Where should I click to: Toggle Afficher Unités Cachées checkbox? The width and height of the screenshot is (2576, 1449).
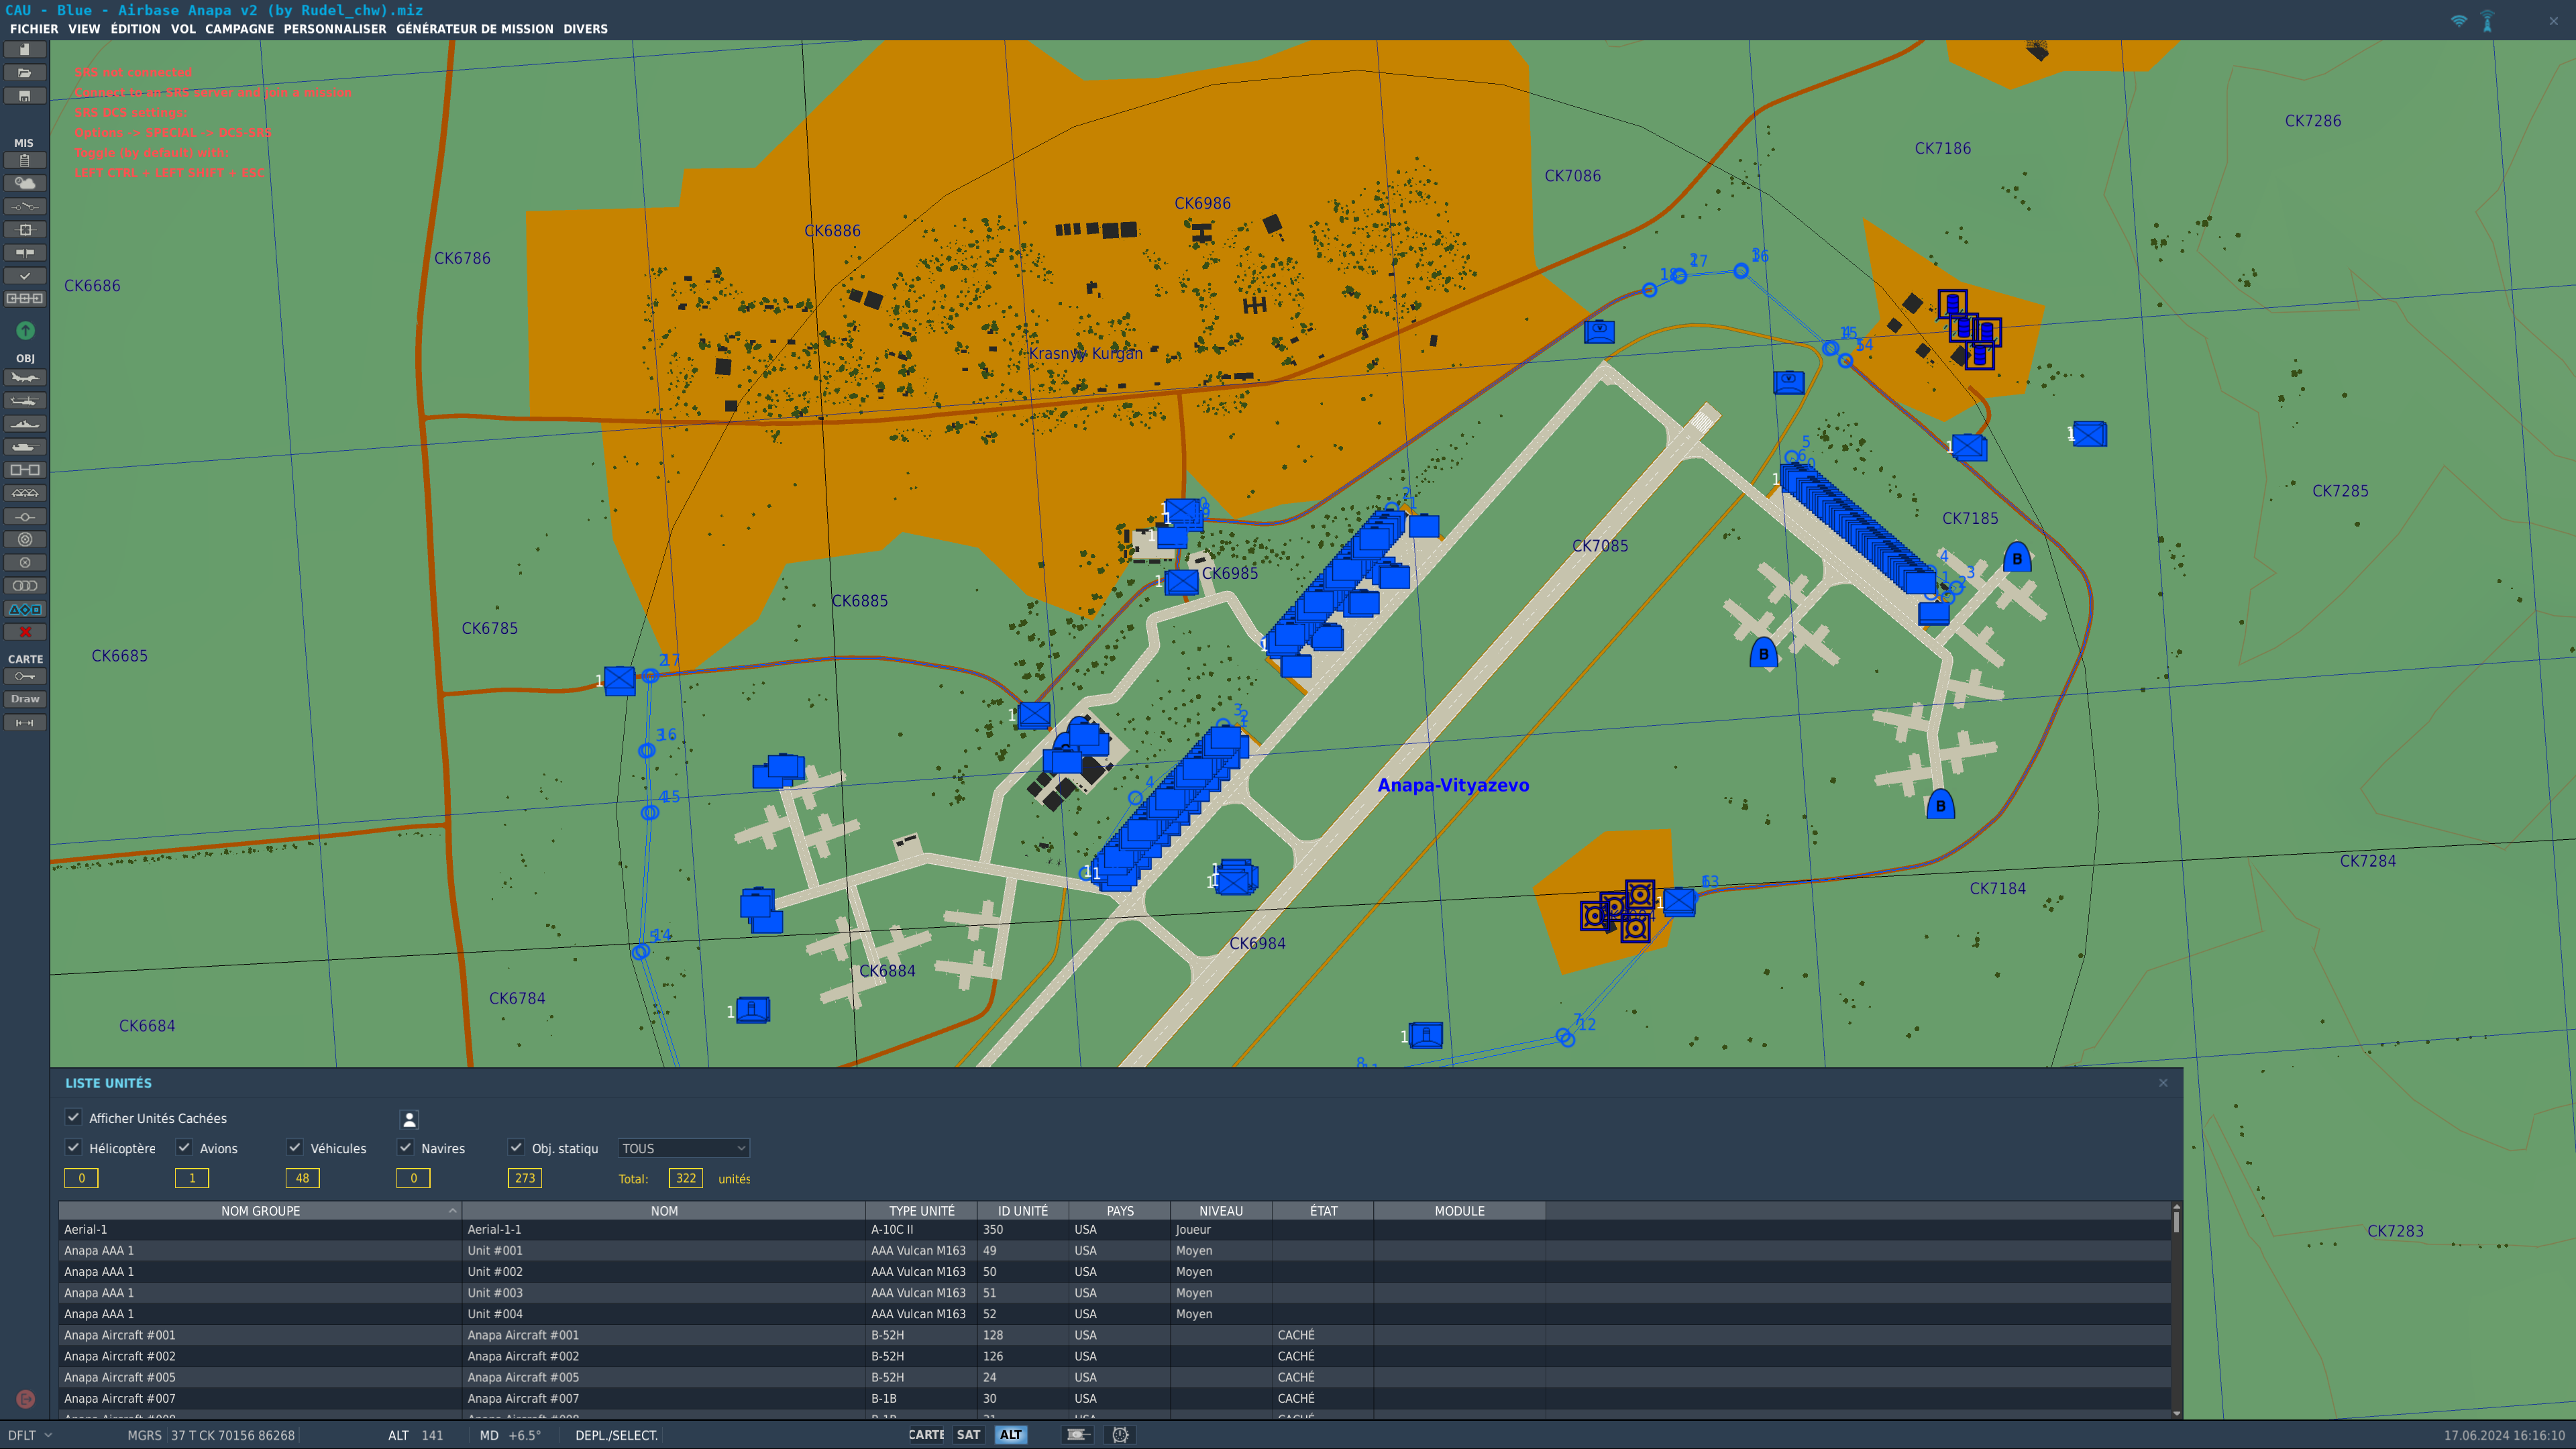[73, 1117]
